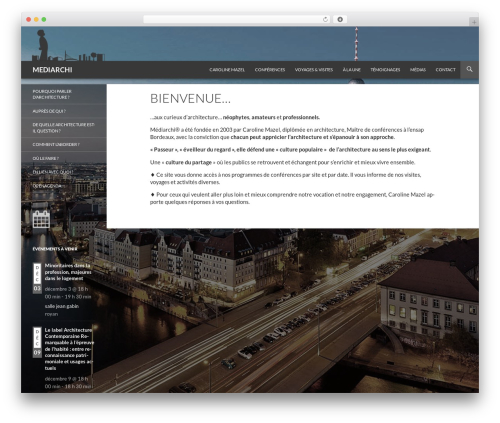Open "Auprès de qui ?" sidebar link
Screen dimensions: 500x423
49,111
